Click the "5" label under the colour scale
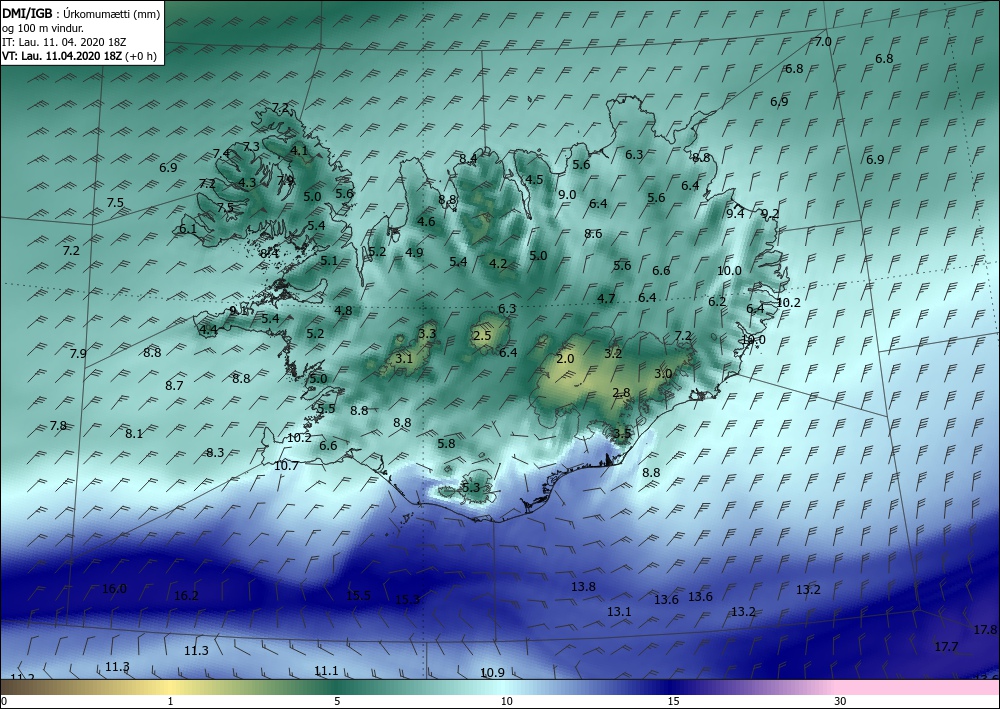 [x=337, y=701]
